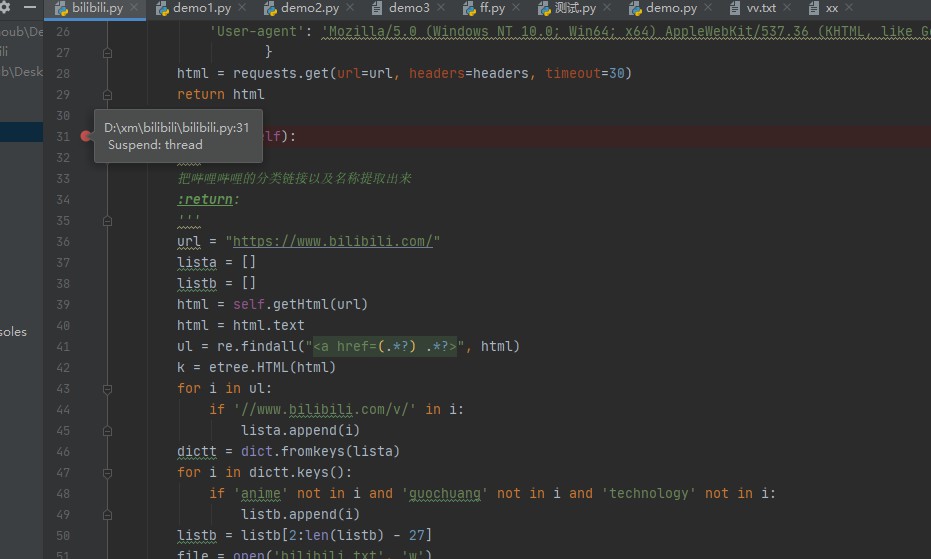Collapse project panel with the minus icon
This screenshot has height=559, width=931.
(x=30, y=7)
